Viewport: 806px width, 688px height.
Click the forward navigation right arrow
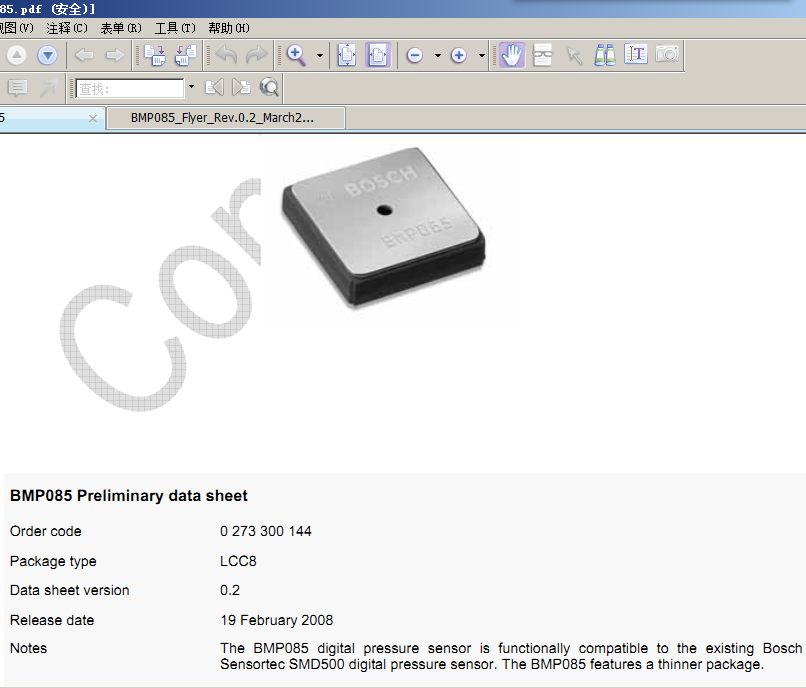115,55
